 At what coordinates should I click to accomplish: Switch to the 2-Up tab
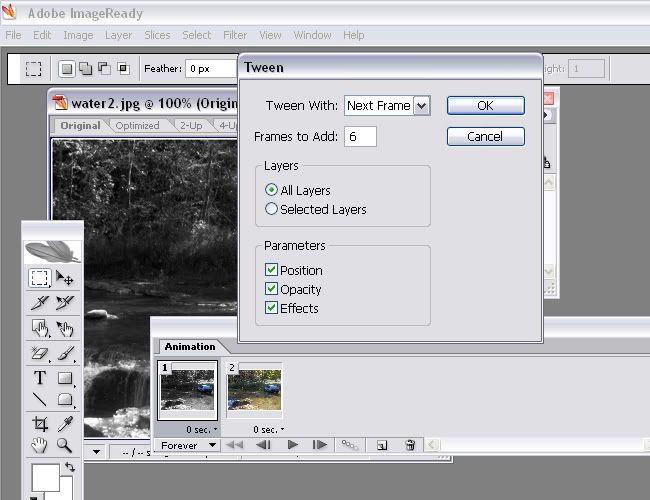click(191, 125)
